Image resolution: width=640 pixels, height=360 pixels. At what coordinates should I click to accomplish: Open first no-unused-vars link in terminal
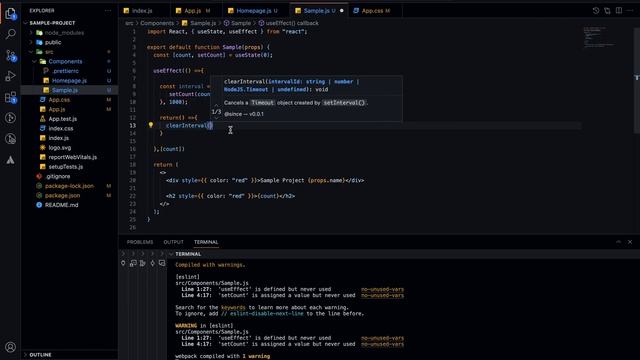click(x=382, y=289)
